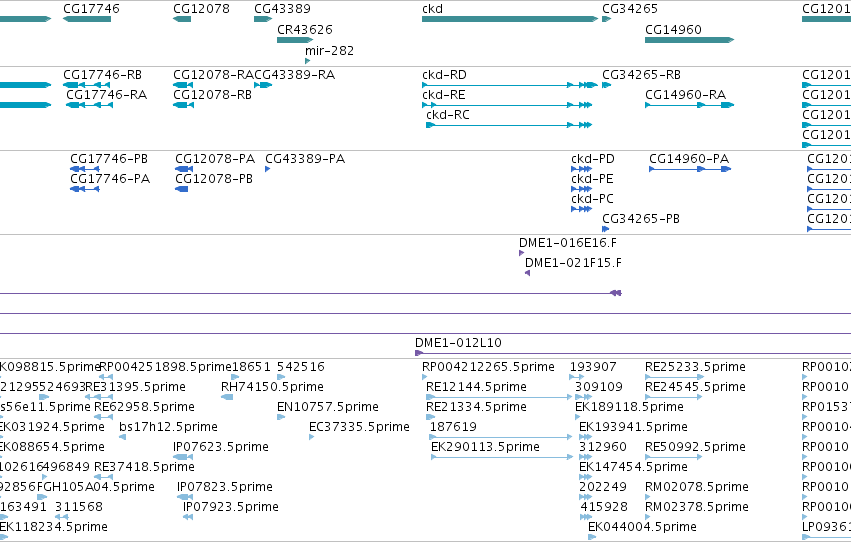851x542 pixels.
Task: Click the DME1-021F15.F purple arrow
Action: point(528,273)
